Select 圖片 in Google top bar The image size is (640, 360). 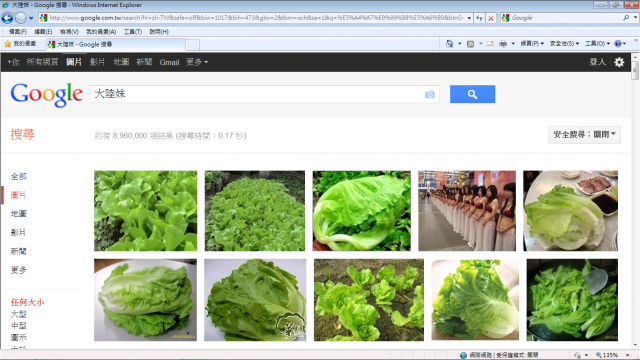click(x=74, y=62)
